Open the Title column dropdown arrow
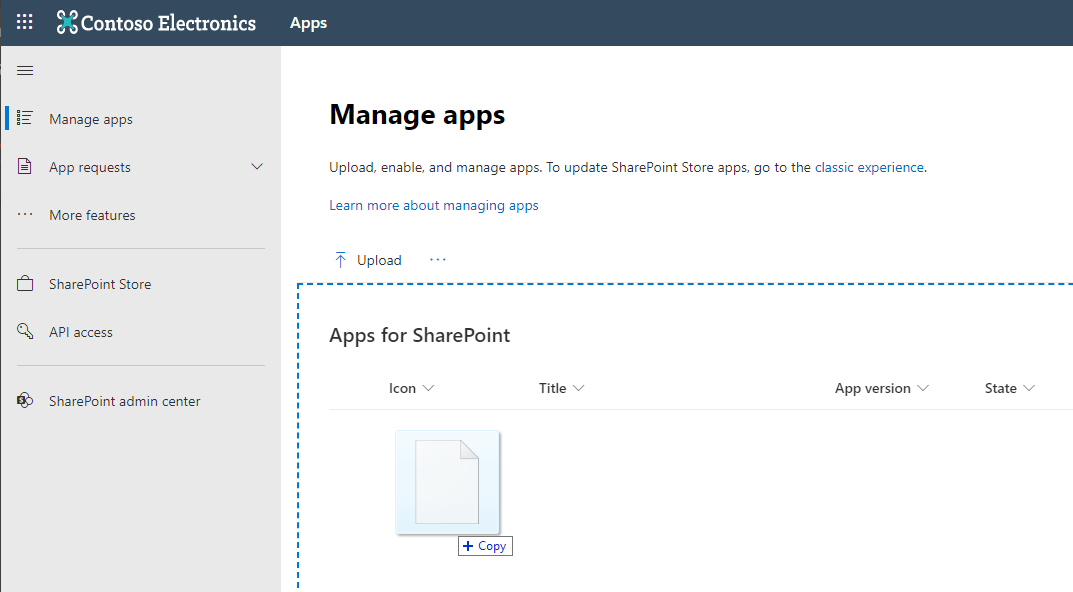Screen dimensions: 1073x592 (578, 388)
